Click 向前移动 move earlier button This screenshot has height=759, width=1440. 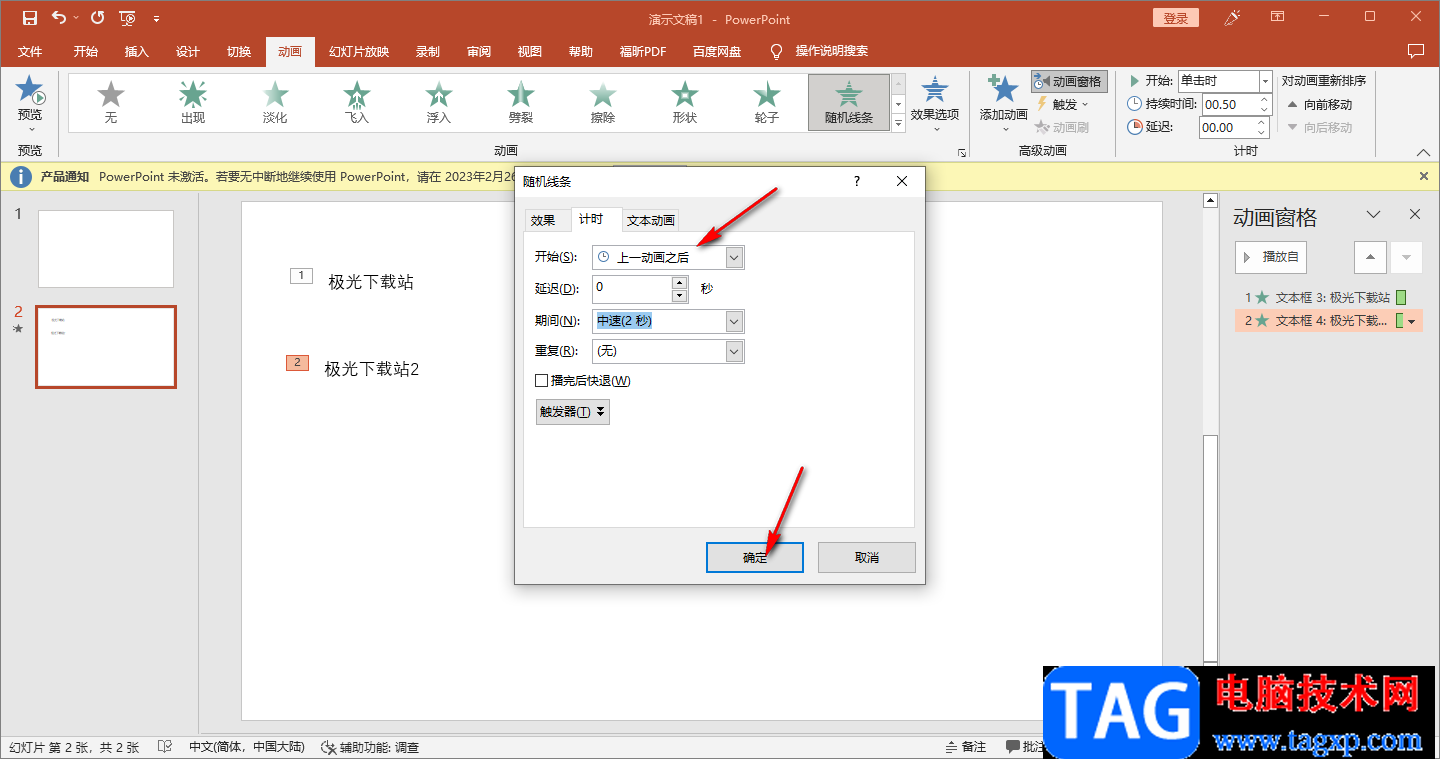click(x=1319, y=104)
